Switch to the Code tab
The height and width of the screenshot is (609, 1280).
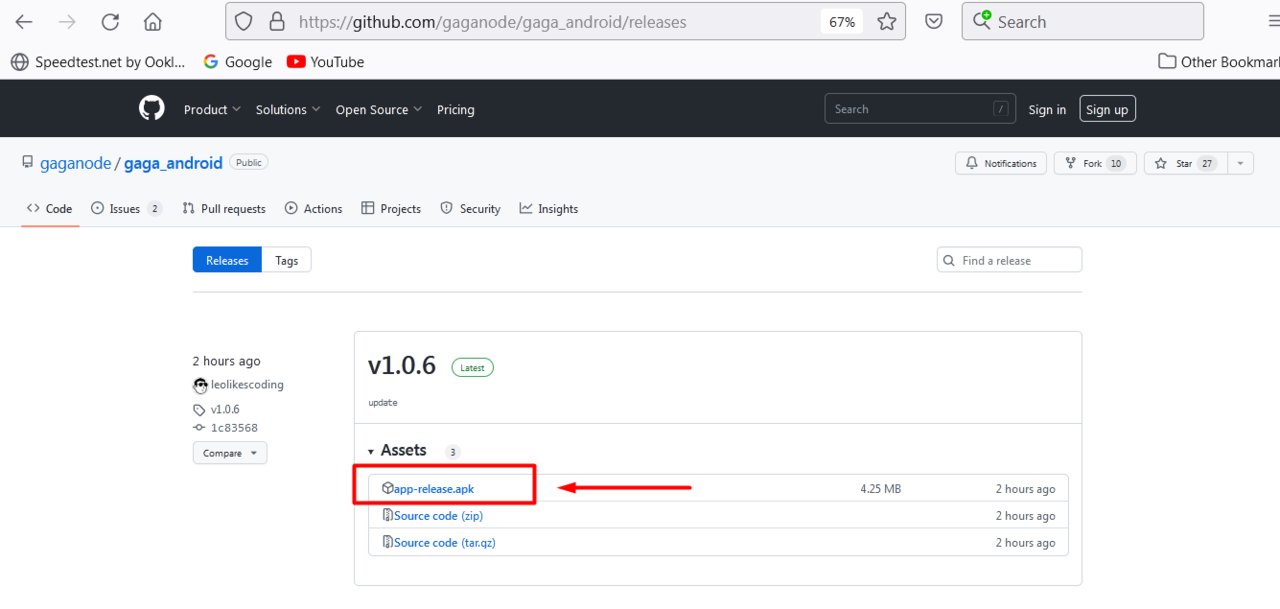(x=50, y=209)
